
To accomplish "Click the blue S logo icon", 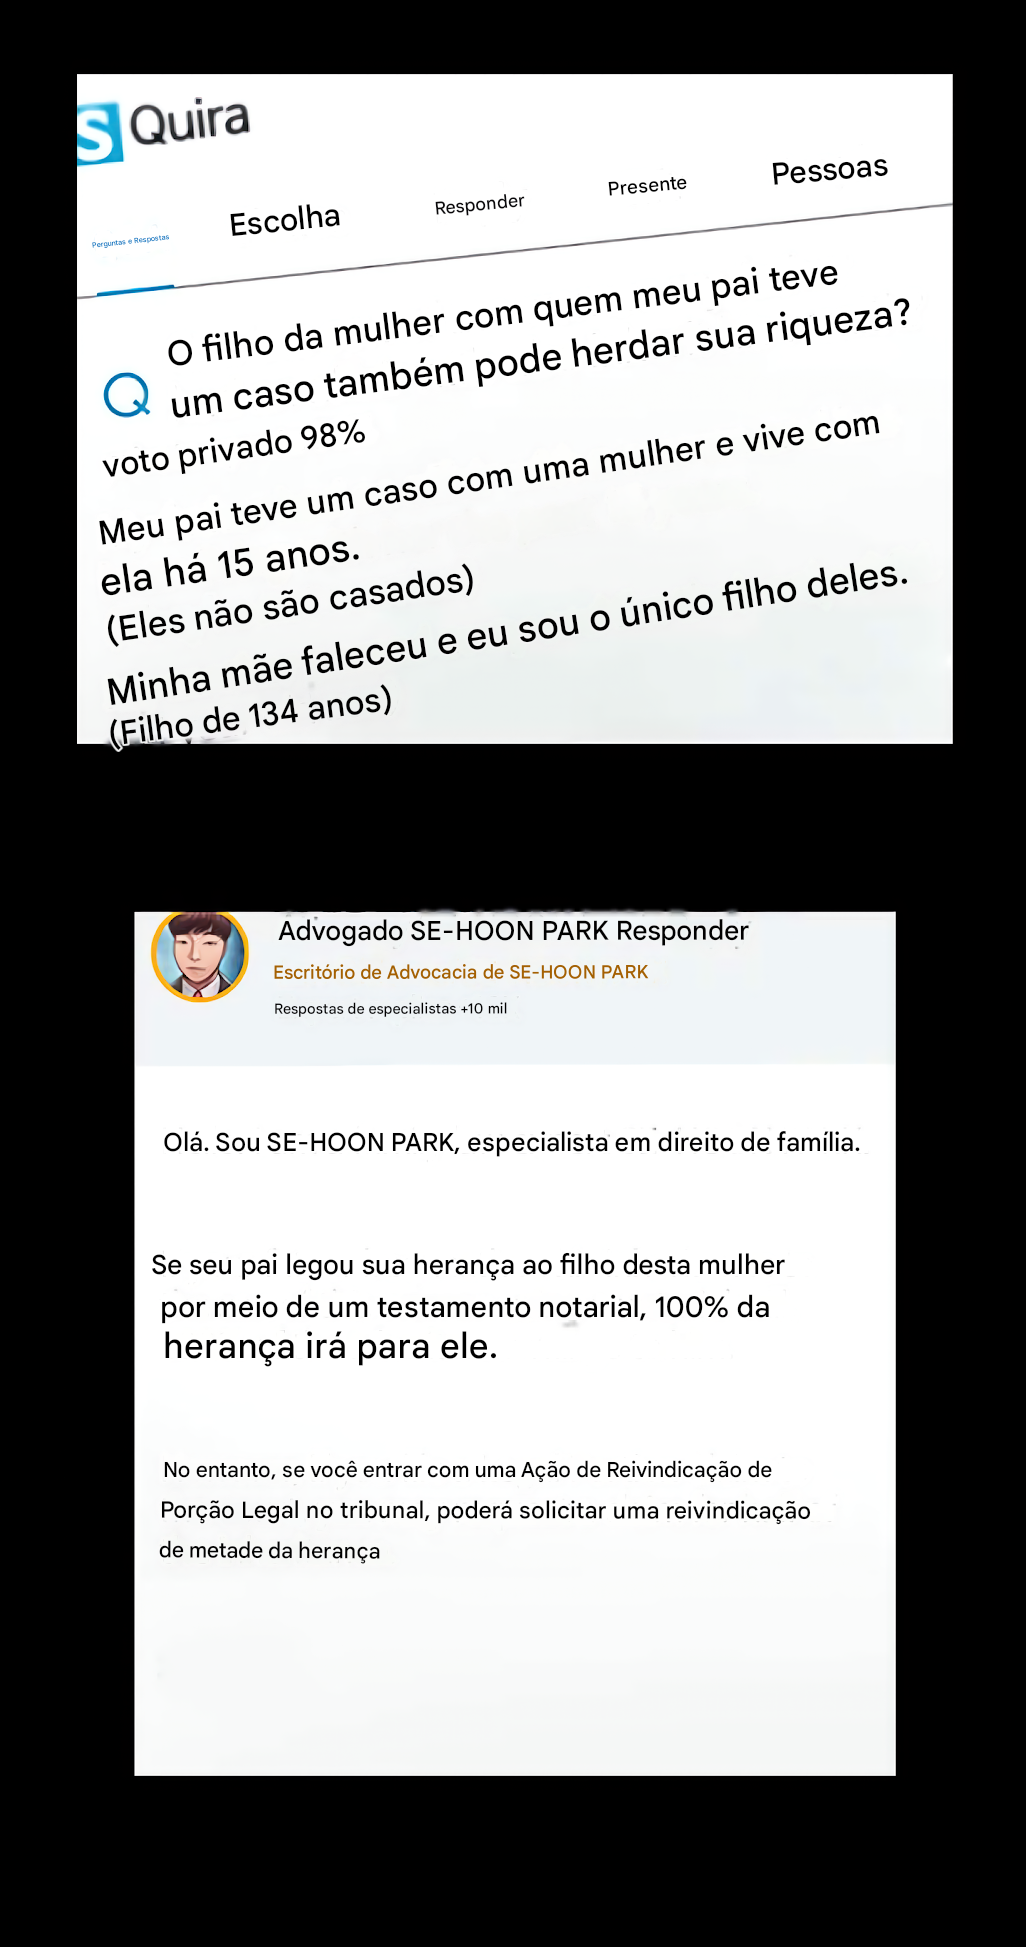I will pyautogui.click(x=99, y=133).
